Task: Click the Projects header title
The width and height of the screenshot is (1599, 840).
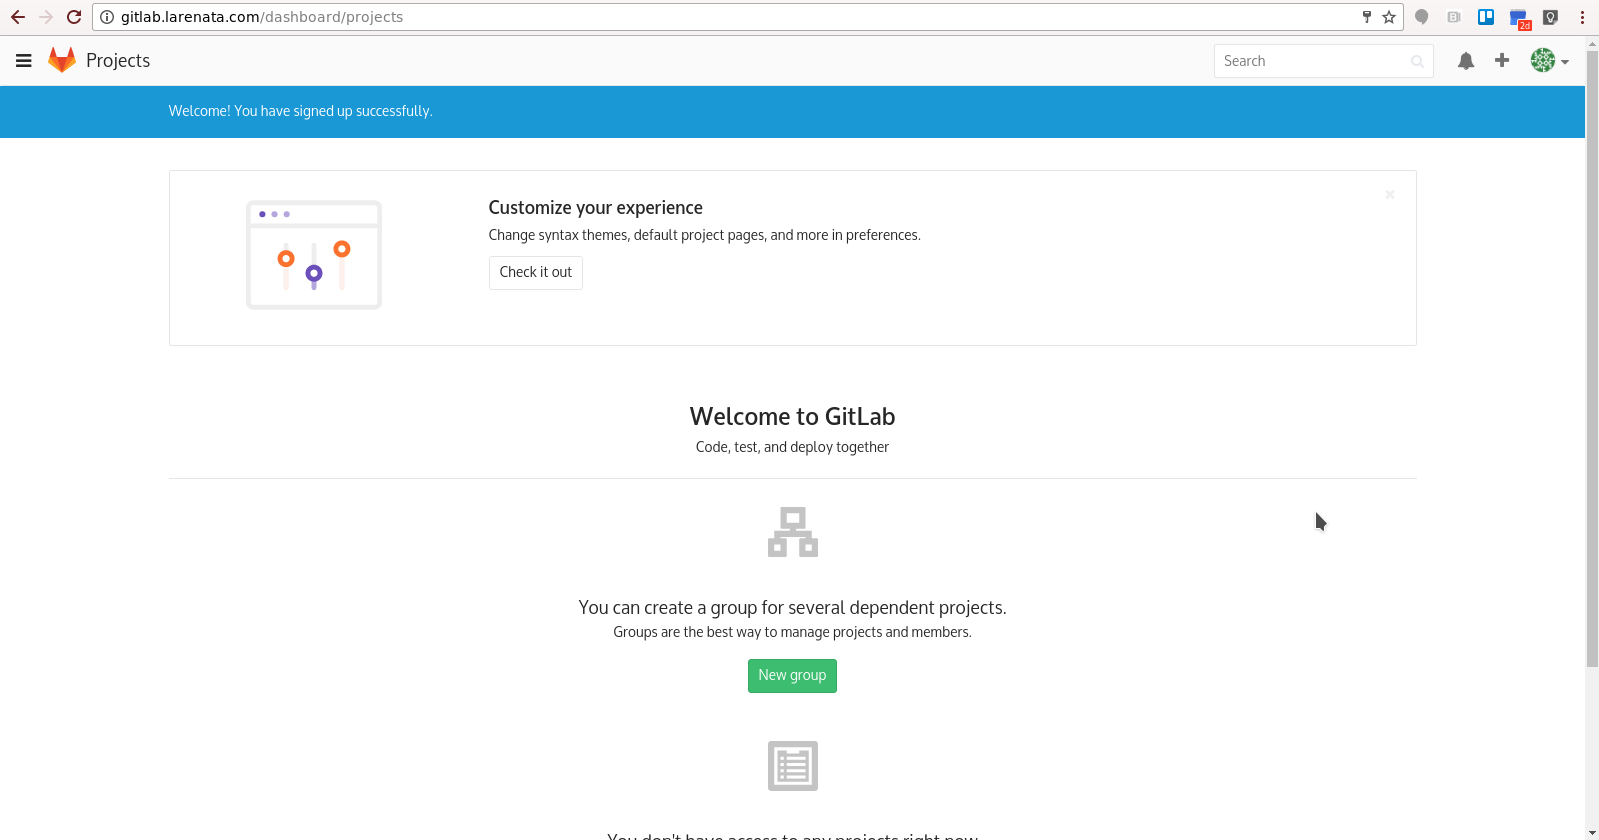Action: (x=118, y=61)
